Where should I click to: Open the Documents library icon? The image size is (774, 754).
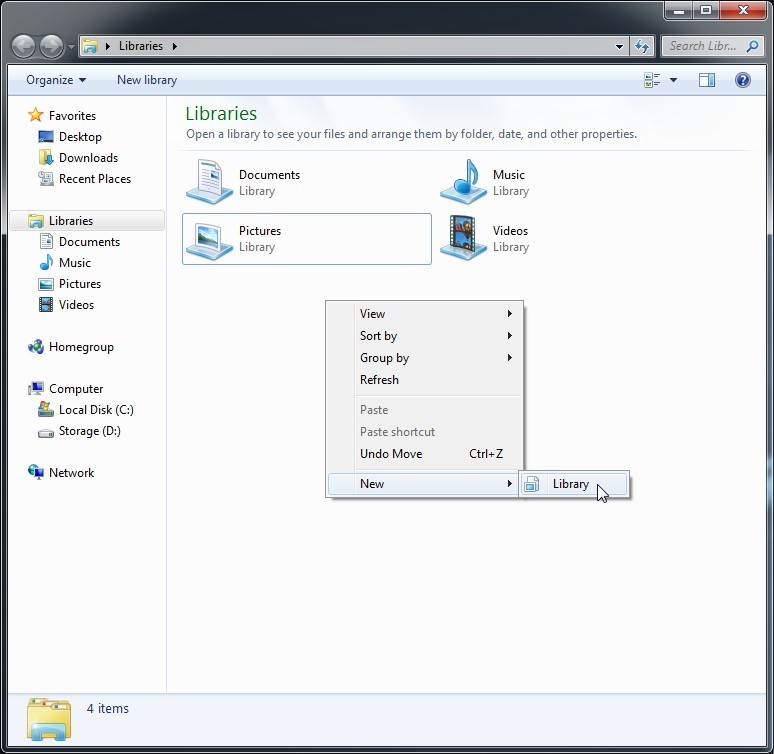point(209,182)
